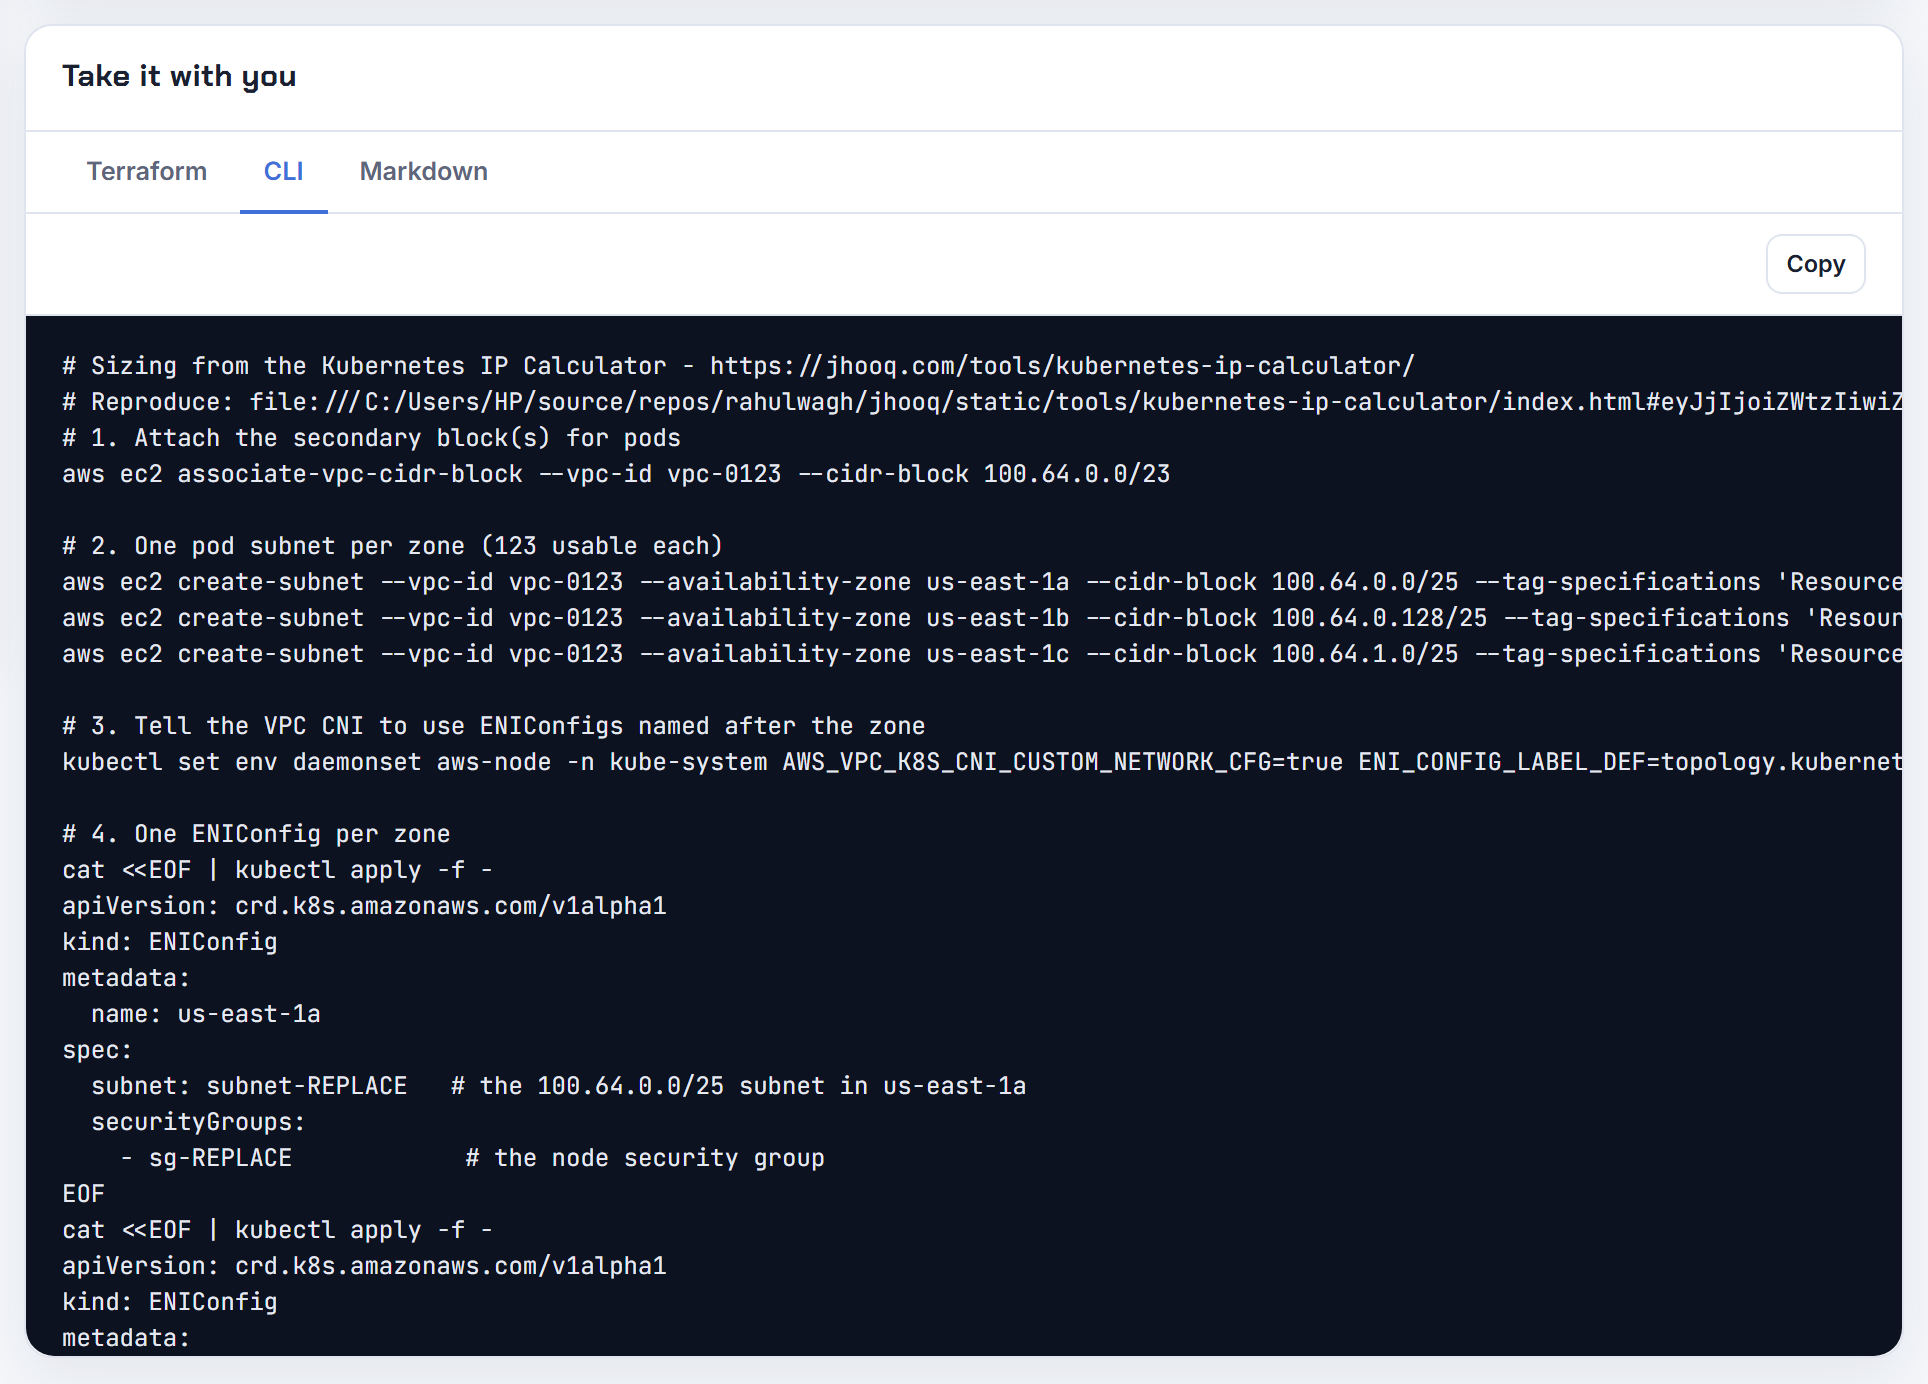Click the '# 1. Attach the secondary block(s) for pods' line

(371, 438)
